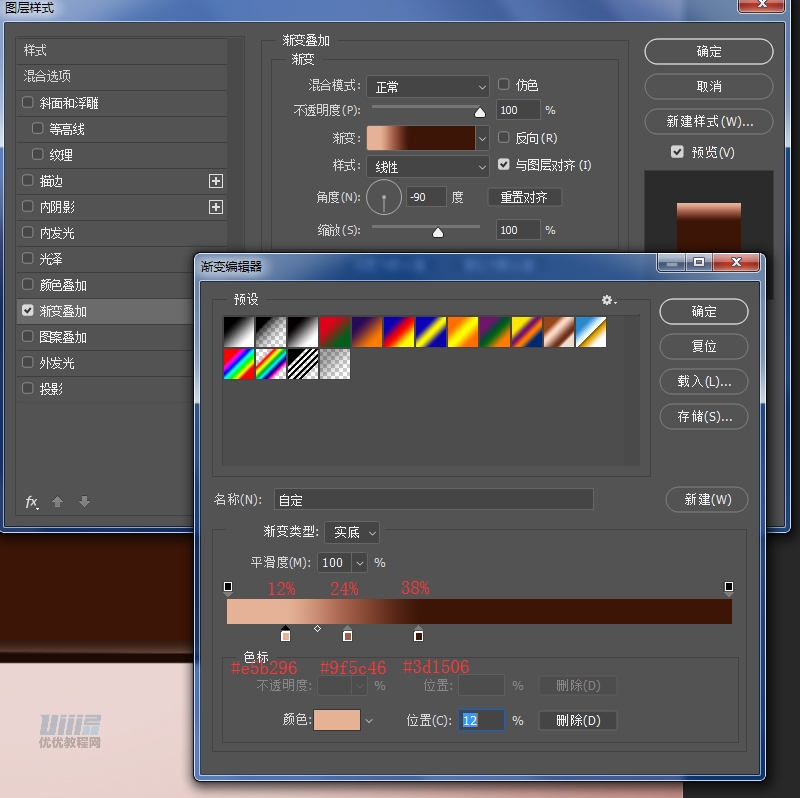Select 颜色叠加 in the styles list

(63, 285)
